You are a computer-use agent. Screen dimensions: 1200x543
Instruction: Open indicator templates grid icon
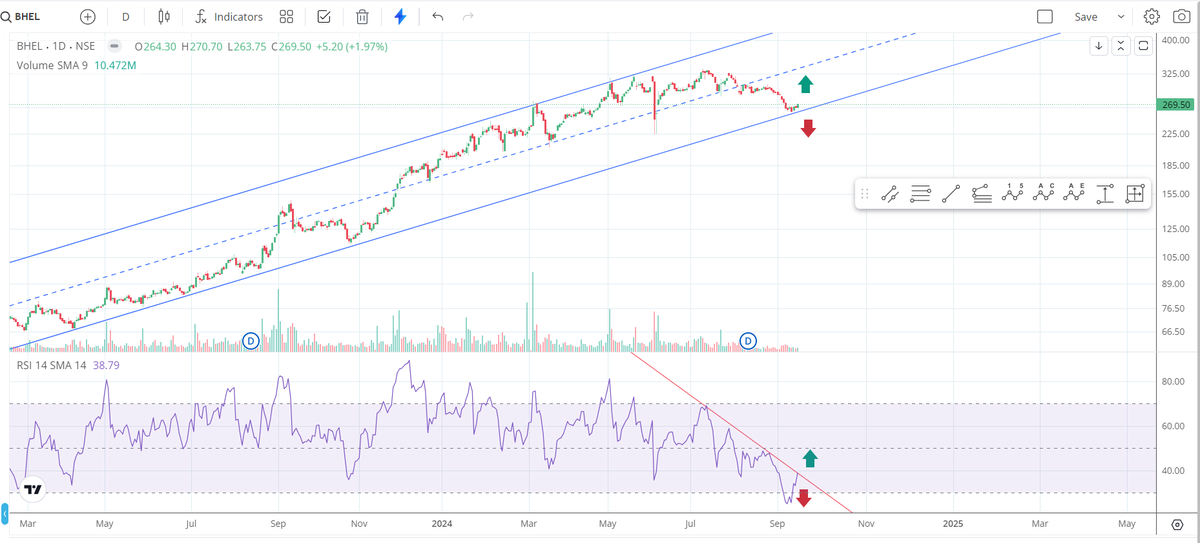click(x=287, y=16)
